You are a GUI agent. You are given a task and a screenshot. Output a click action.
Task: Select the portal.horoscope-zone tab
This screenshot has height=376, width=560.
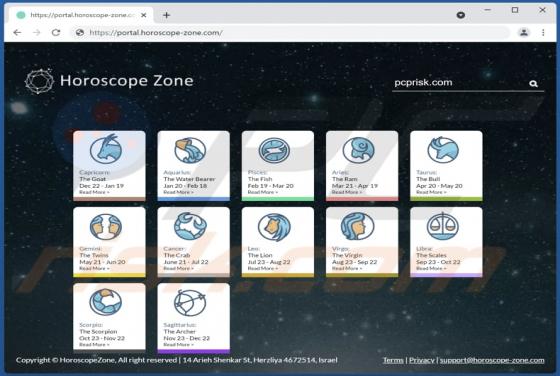[79, 15]
